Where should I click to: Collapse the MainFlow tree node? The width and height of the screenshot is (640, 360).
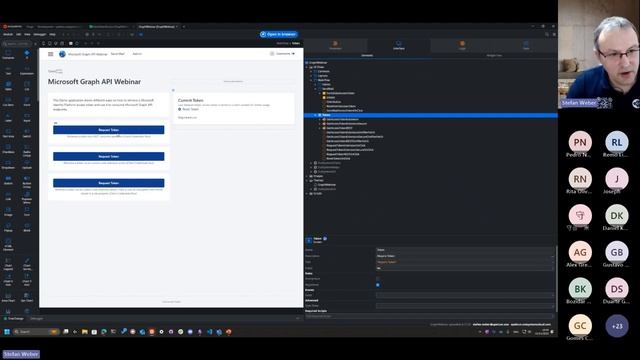(311, 80)
